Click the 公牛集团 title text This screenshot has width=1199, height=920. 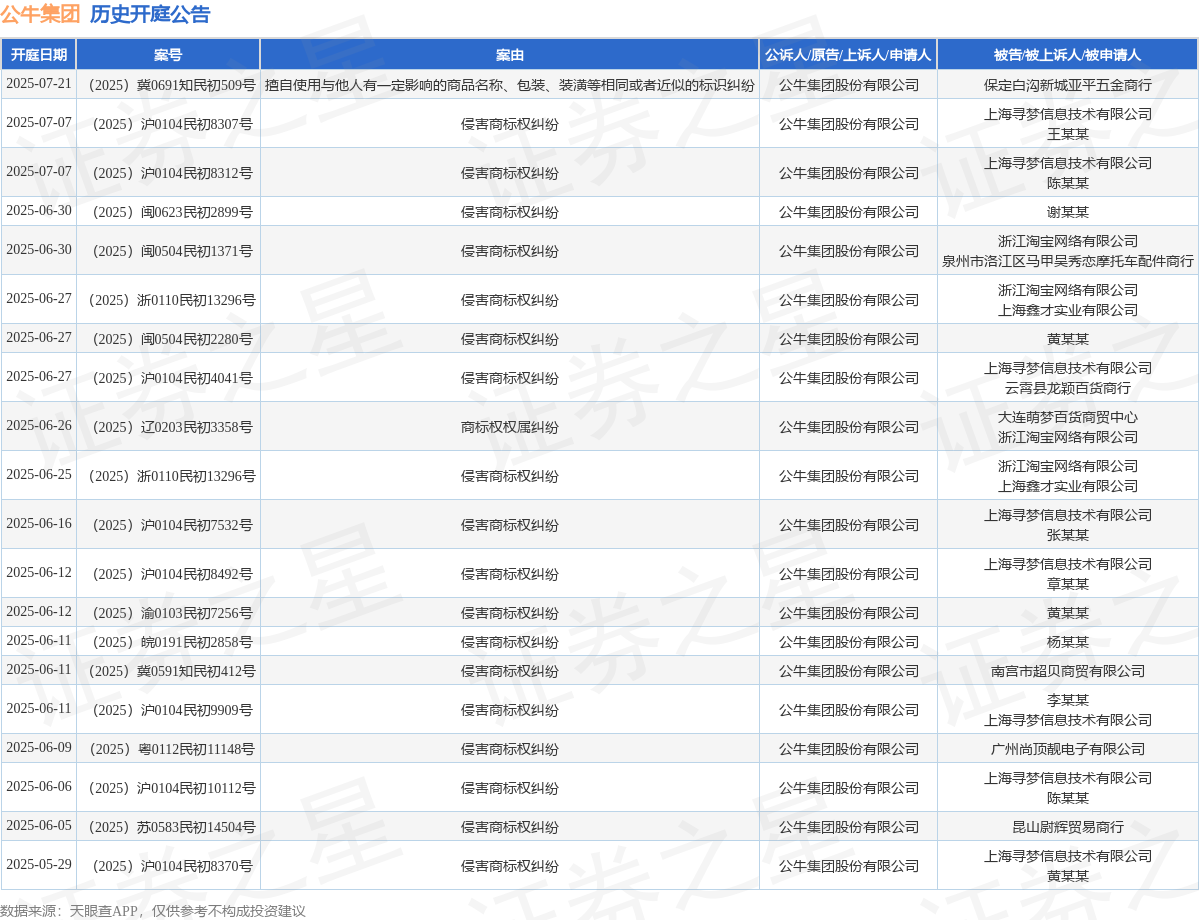tap(41, 15)
